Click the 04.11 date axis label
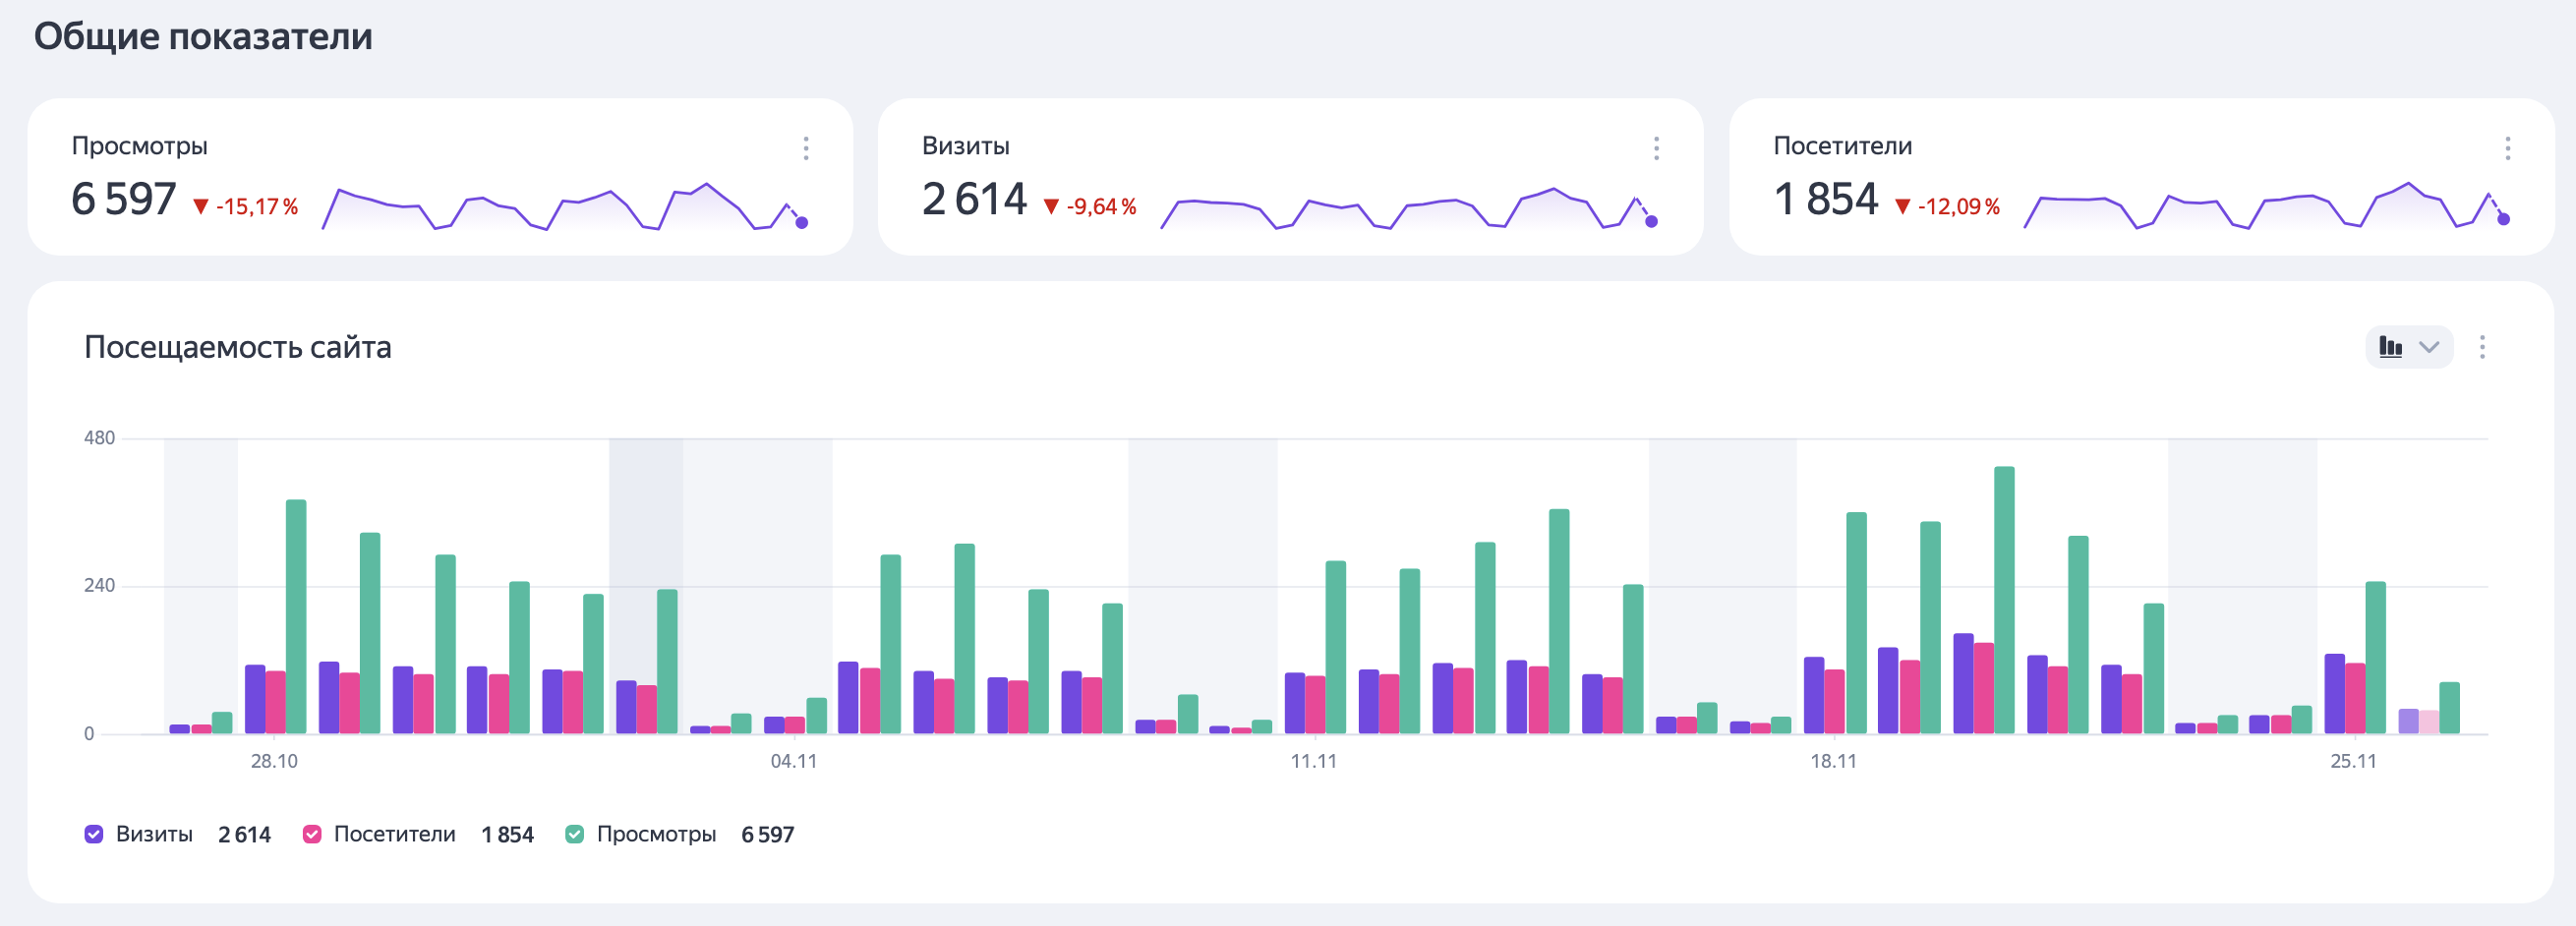2576x926 pixels. 793,761
